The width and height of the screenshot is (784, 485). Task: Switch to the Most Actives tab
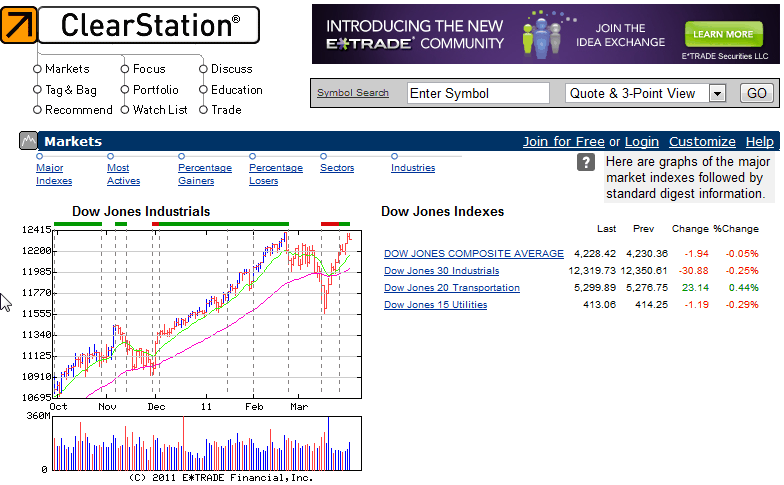tap(123, 174)
